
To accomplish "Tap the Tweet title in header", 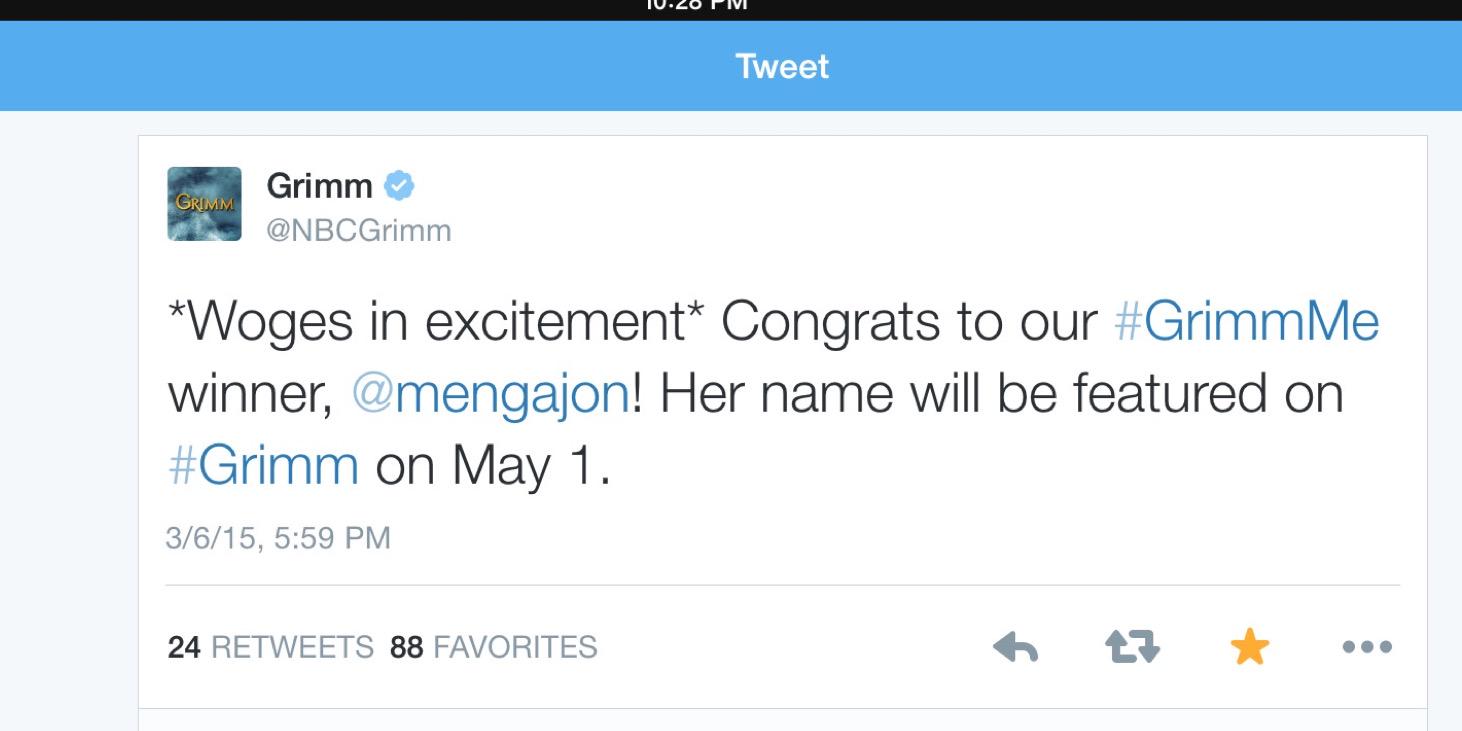I will 782,67.
